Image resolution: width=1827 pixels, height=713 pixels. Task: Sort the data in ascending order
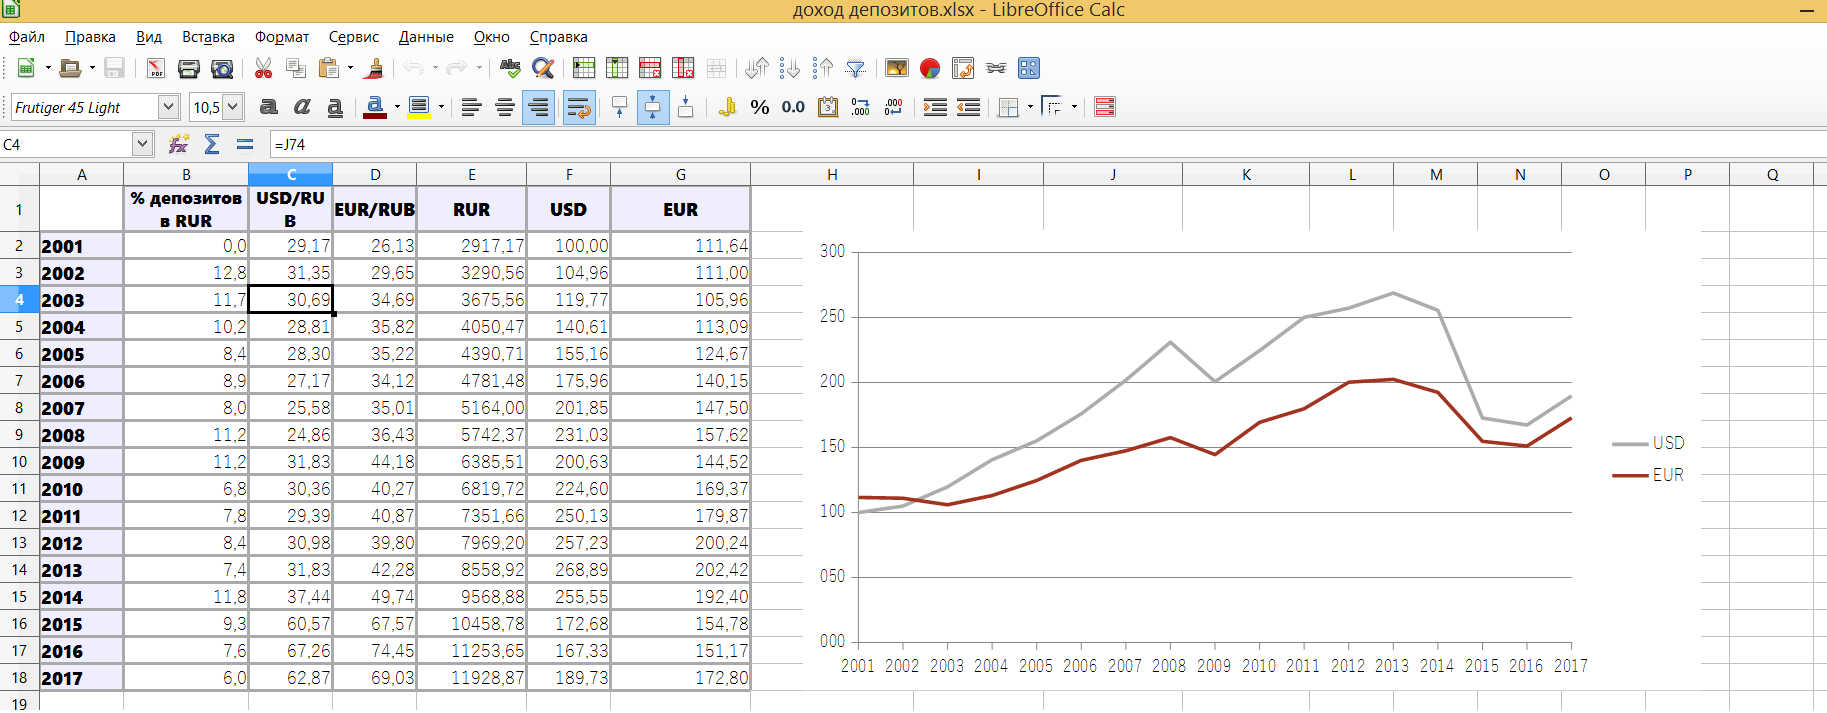coord(790,68)
